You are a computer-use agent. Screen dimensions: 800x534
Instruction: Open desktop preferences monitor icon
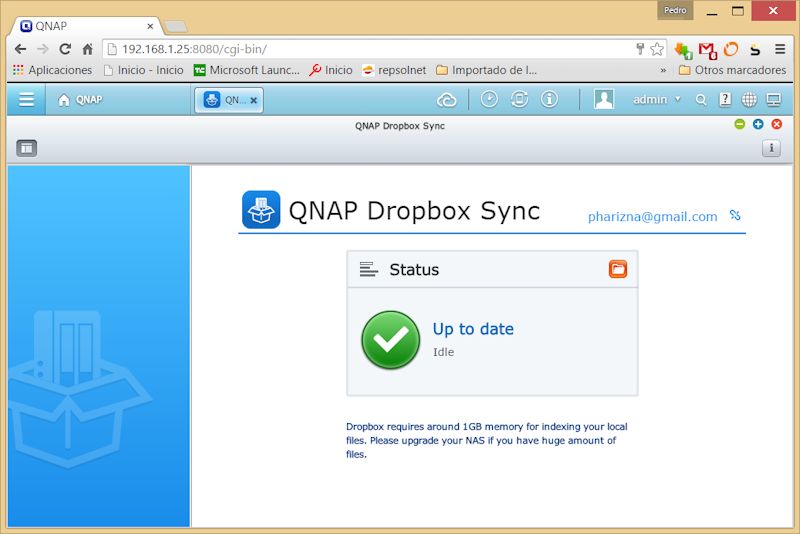pos(773,100)
